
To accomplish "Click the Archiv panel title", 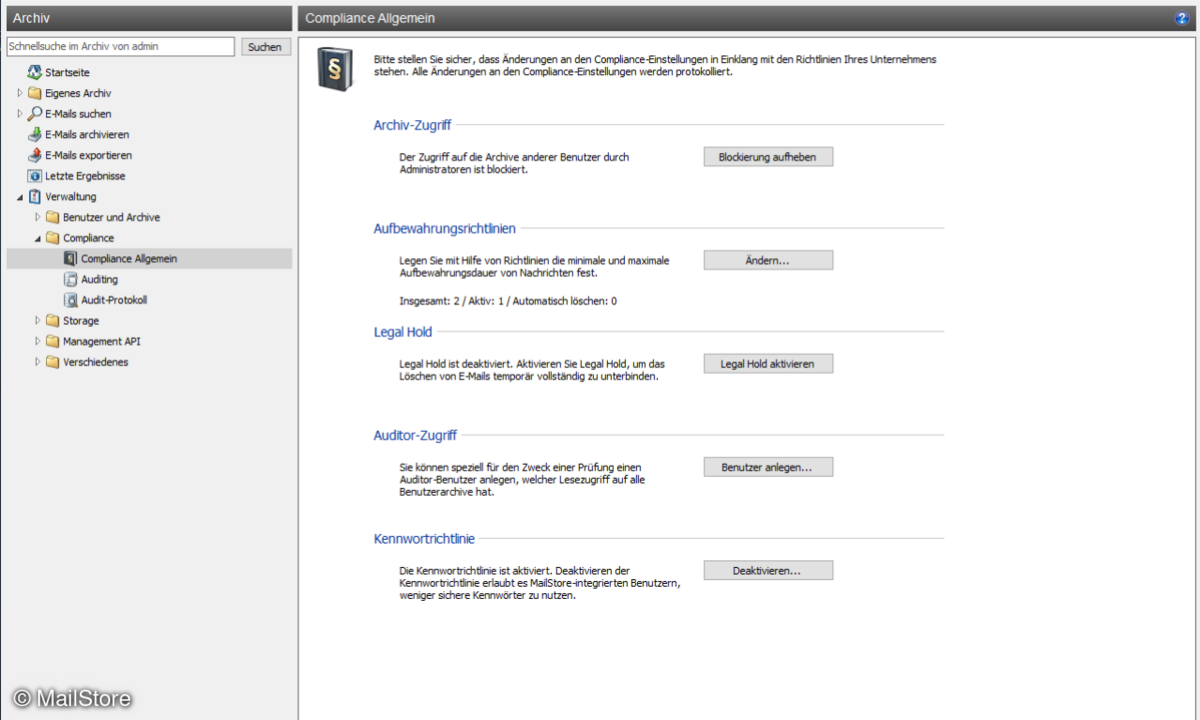I will click(31, 18).
